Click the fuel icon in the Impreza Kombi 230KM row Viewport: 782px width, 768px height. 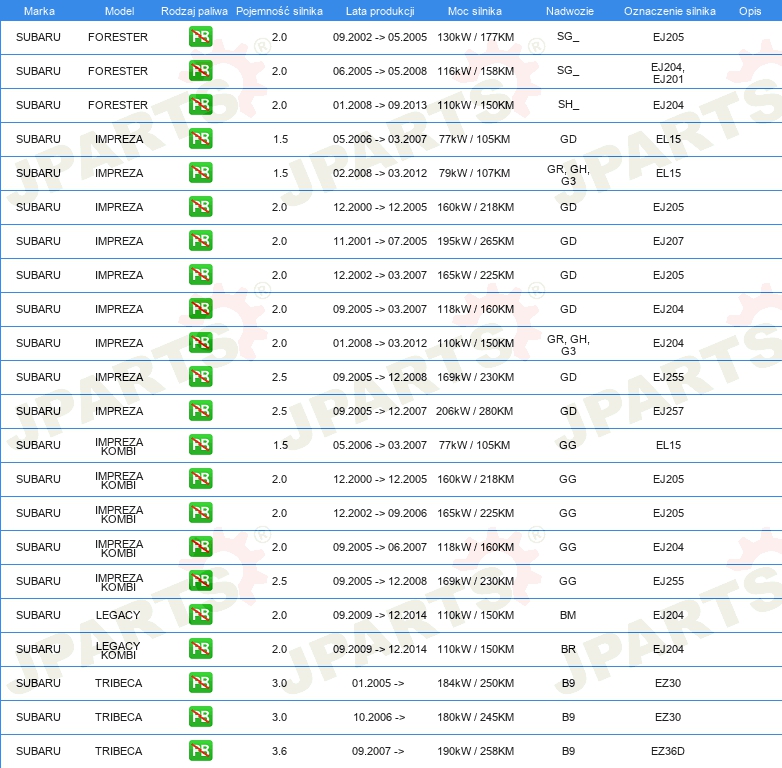point(200,581)
